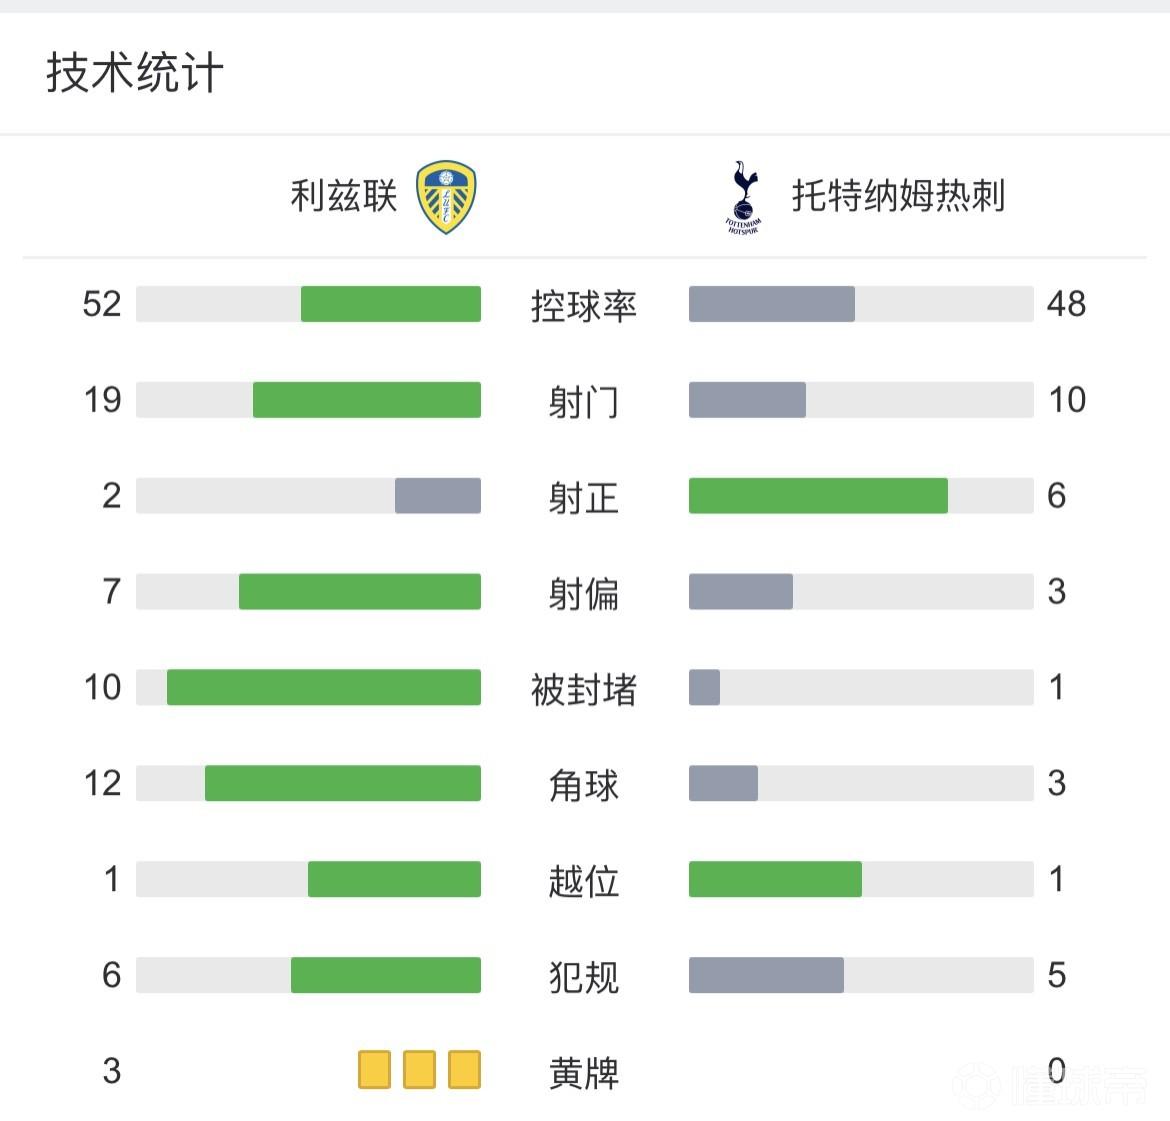Click the Leeds United club crest
Viewport: 1170px width, 1121px height.
coord(446,198)
